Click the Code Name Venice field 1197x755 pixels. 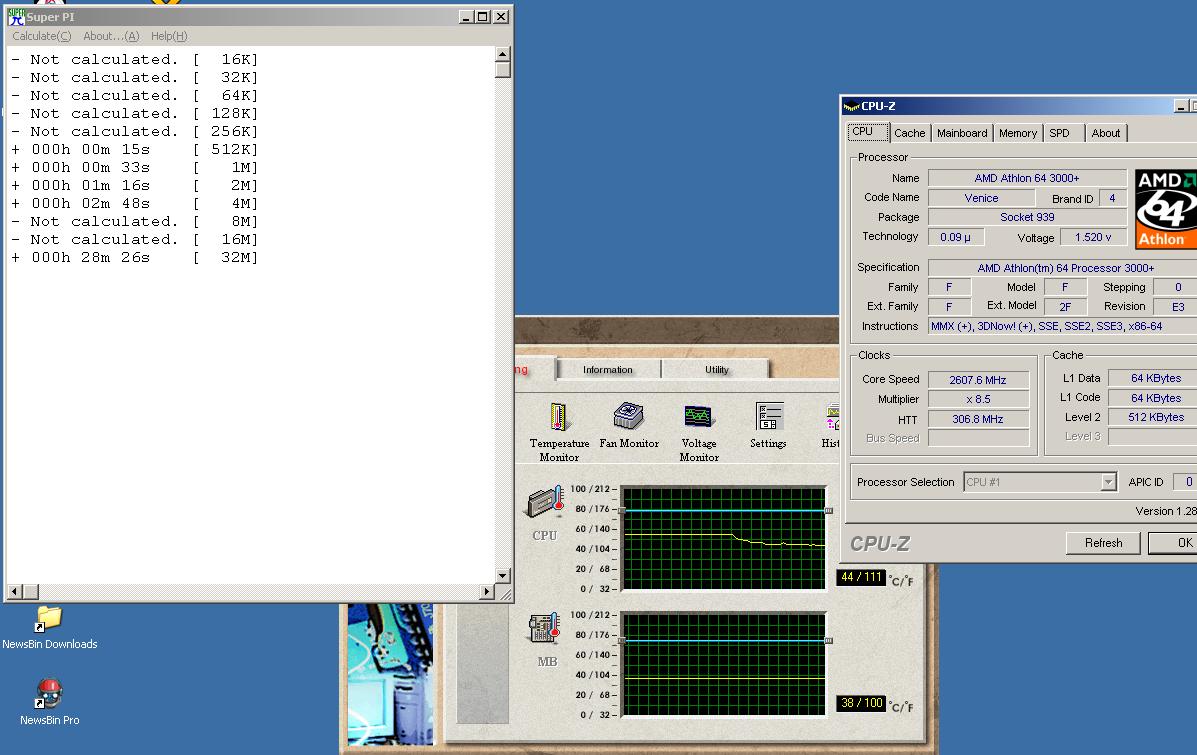[981, 198]
